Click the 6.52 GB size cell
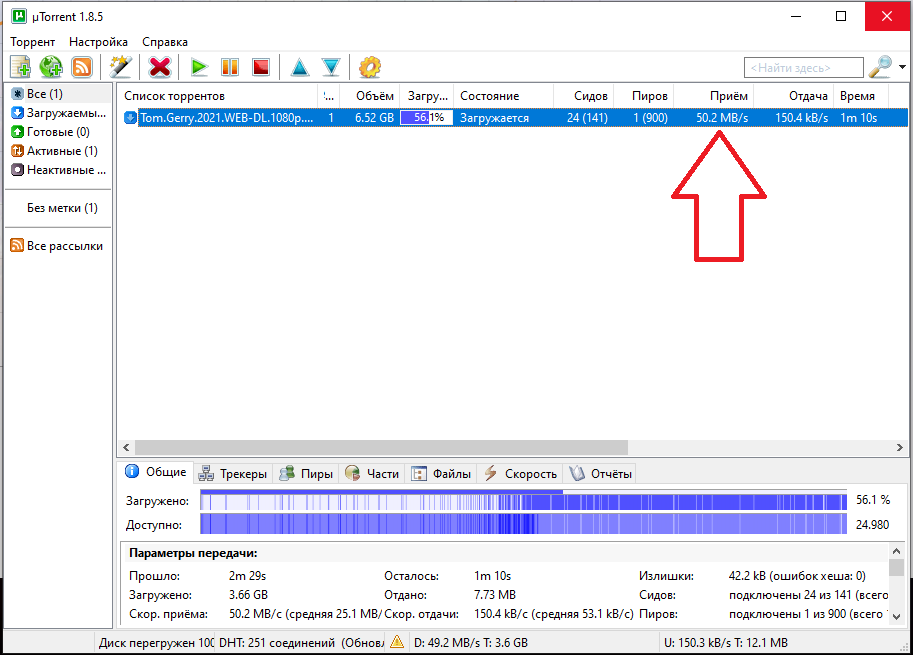 [374, 118]
